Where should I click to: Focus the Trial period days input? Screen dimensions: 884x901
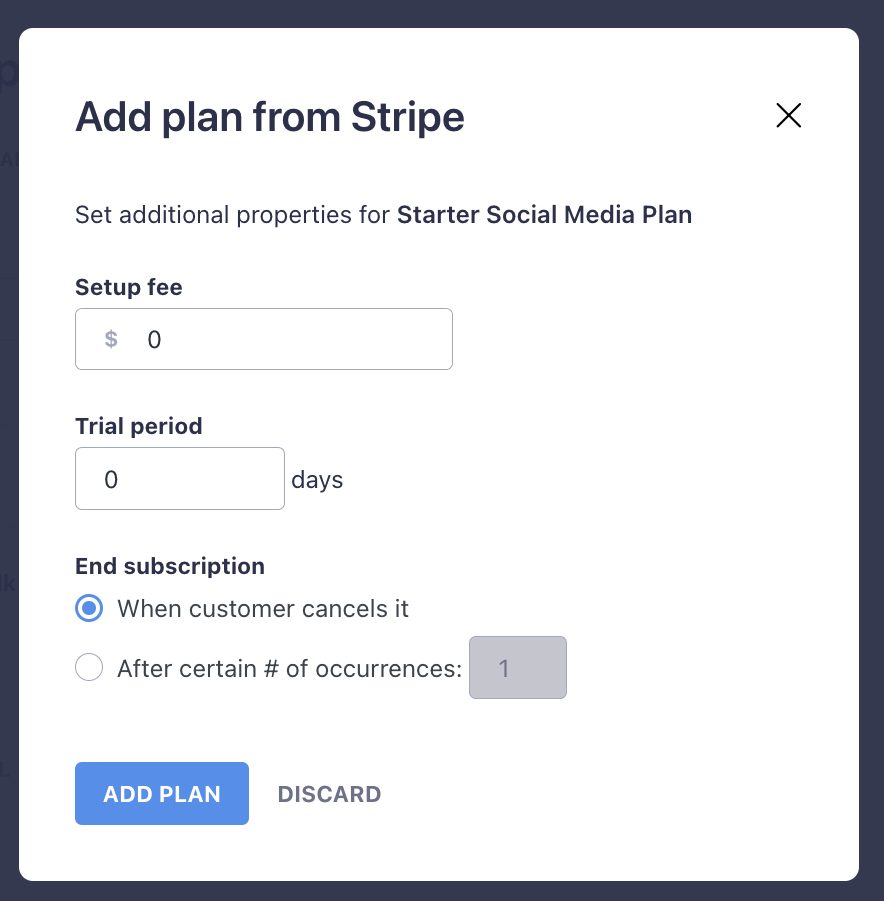[x=180, y=479]
